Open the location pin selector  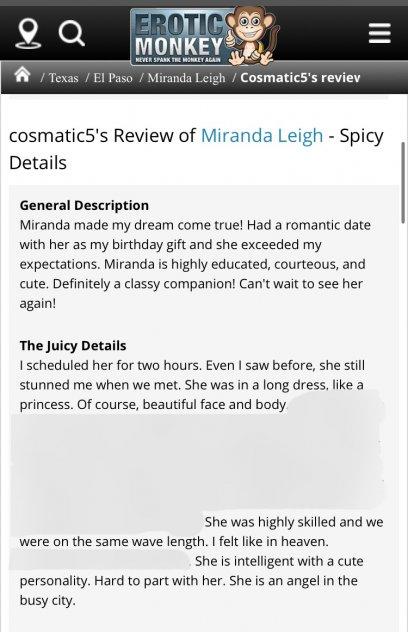[x=27, y=33]
